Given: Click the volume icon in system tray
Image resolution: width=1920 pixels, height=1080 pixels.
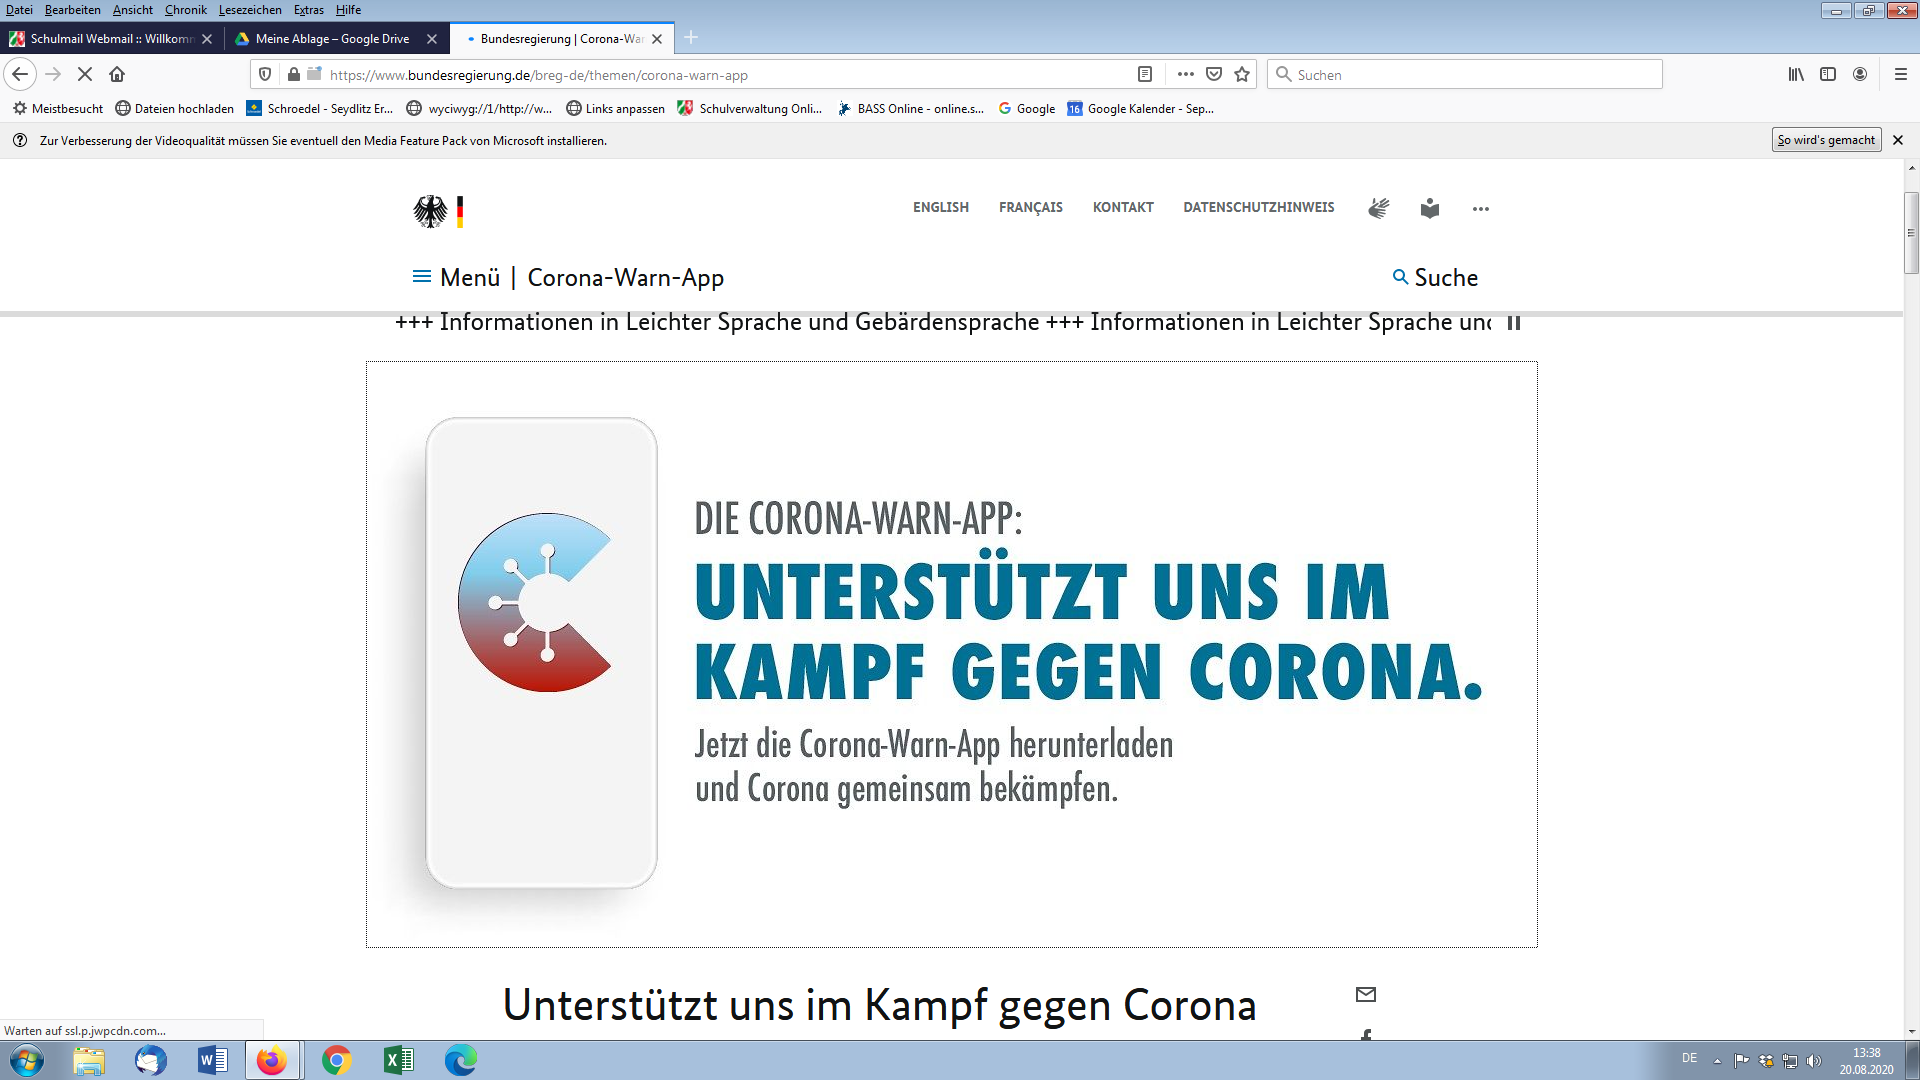Looking at the screenshot, I should [1814, 1060].
